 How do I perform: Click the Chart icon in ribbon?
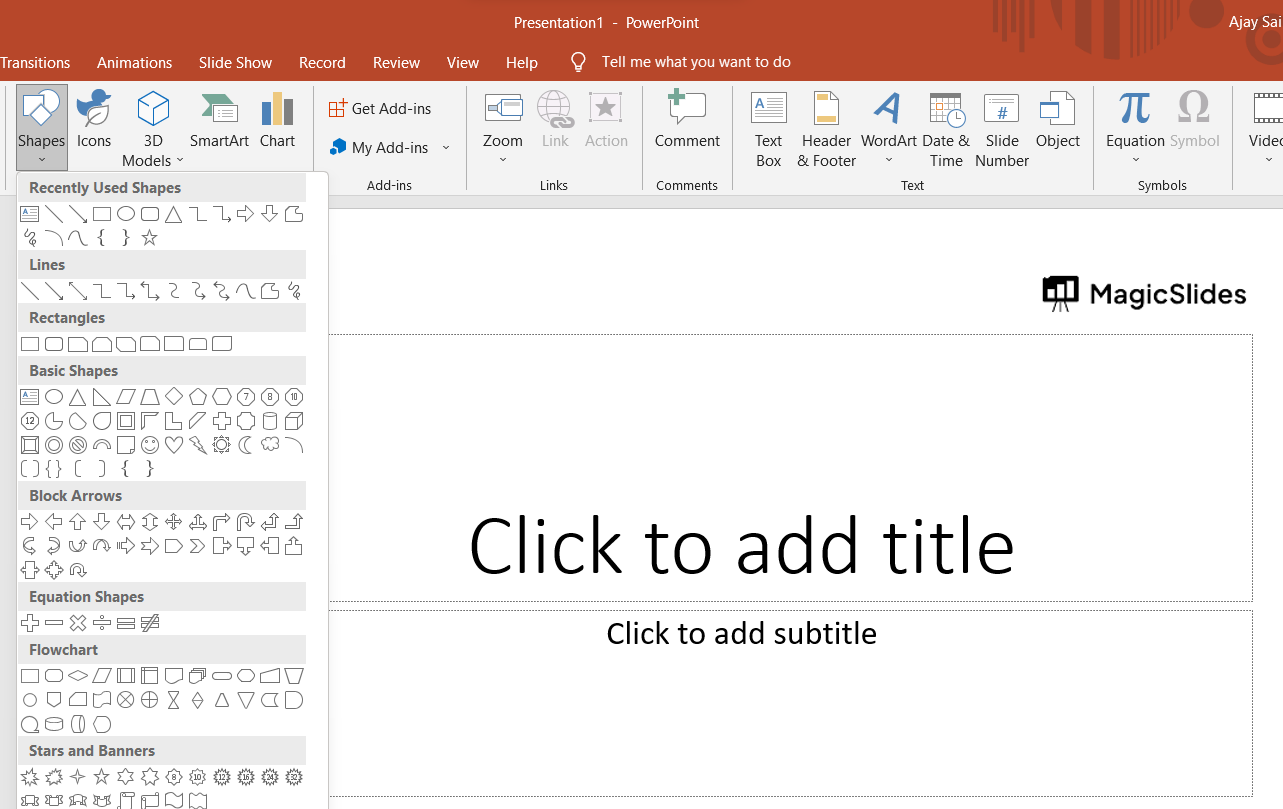pyautogui.click(x=277, y=121)
